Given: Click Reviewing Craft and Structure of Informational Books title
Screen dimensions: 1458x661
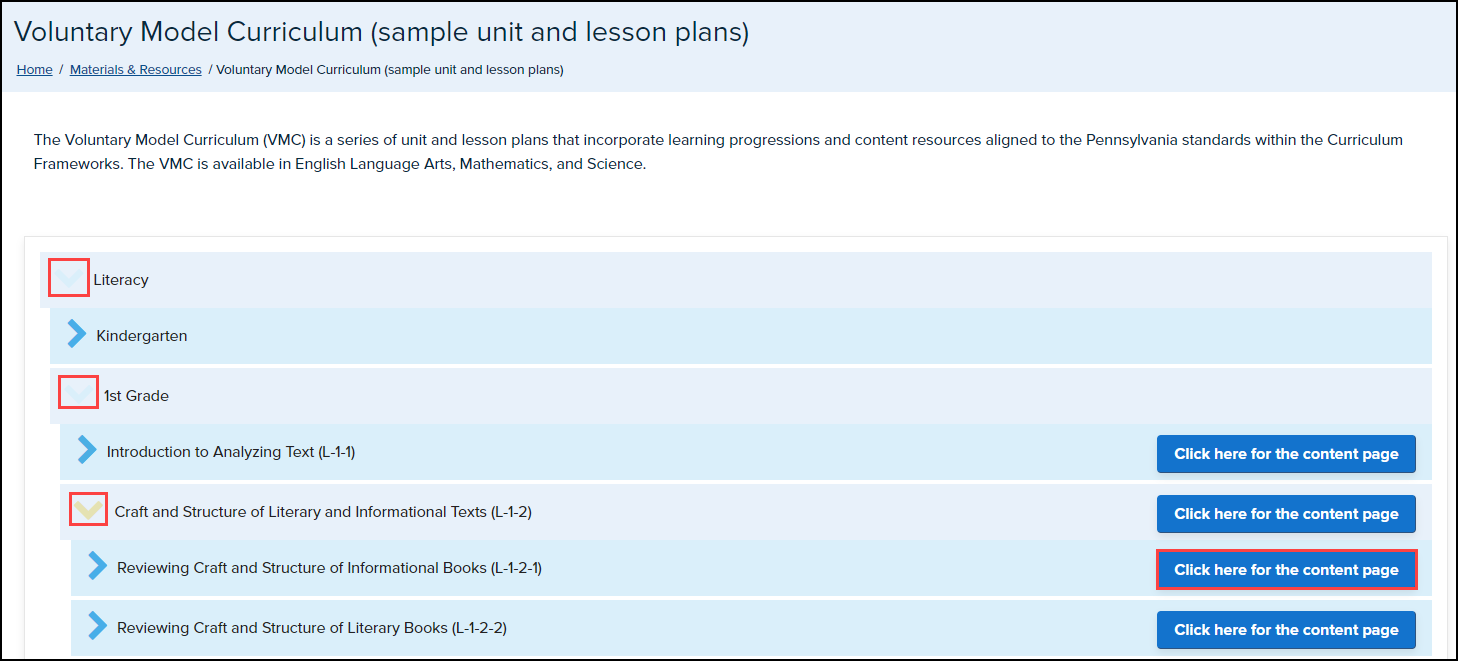Looking at the screenshot, I should [329, 568].
